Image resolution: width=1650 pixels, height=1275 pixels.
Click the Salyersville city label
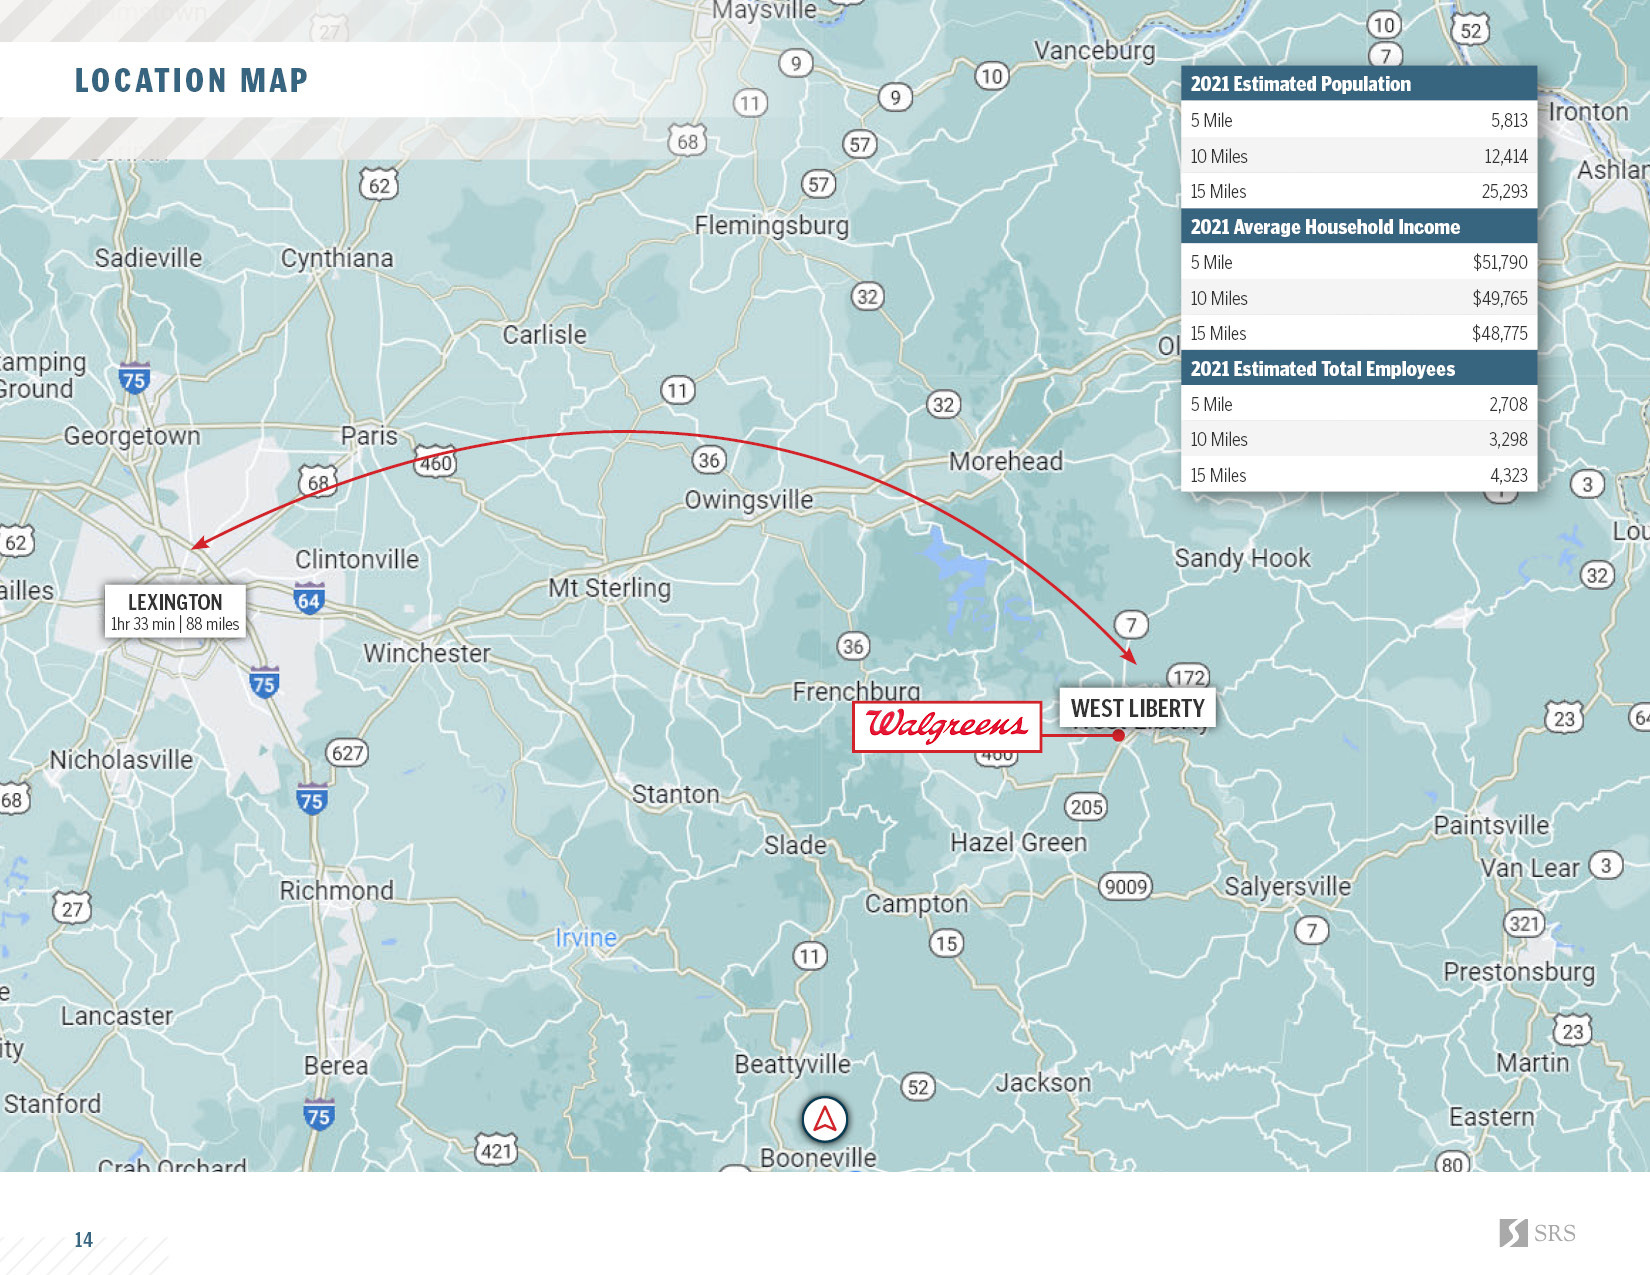point(1288,887)
